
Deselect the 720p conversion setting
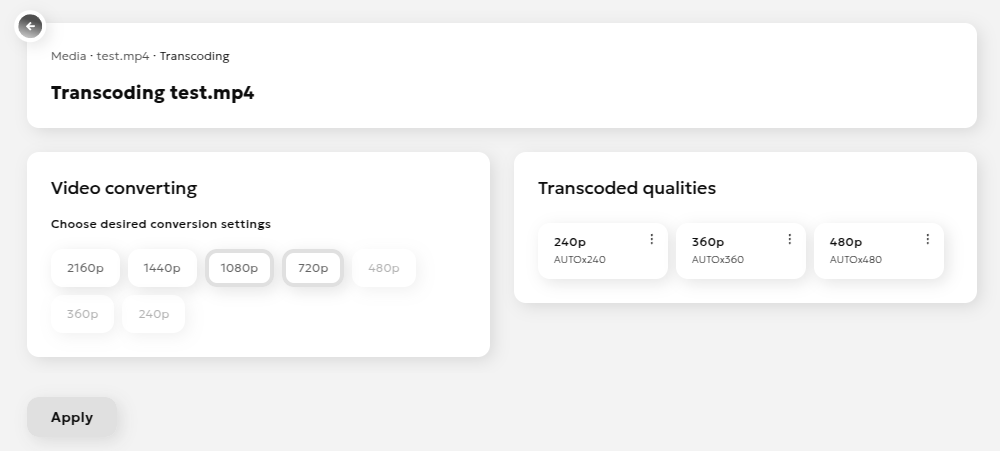tap(313, 268)
